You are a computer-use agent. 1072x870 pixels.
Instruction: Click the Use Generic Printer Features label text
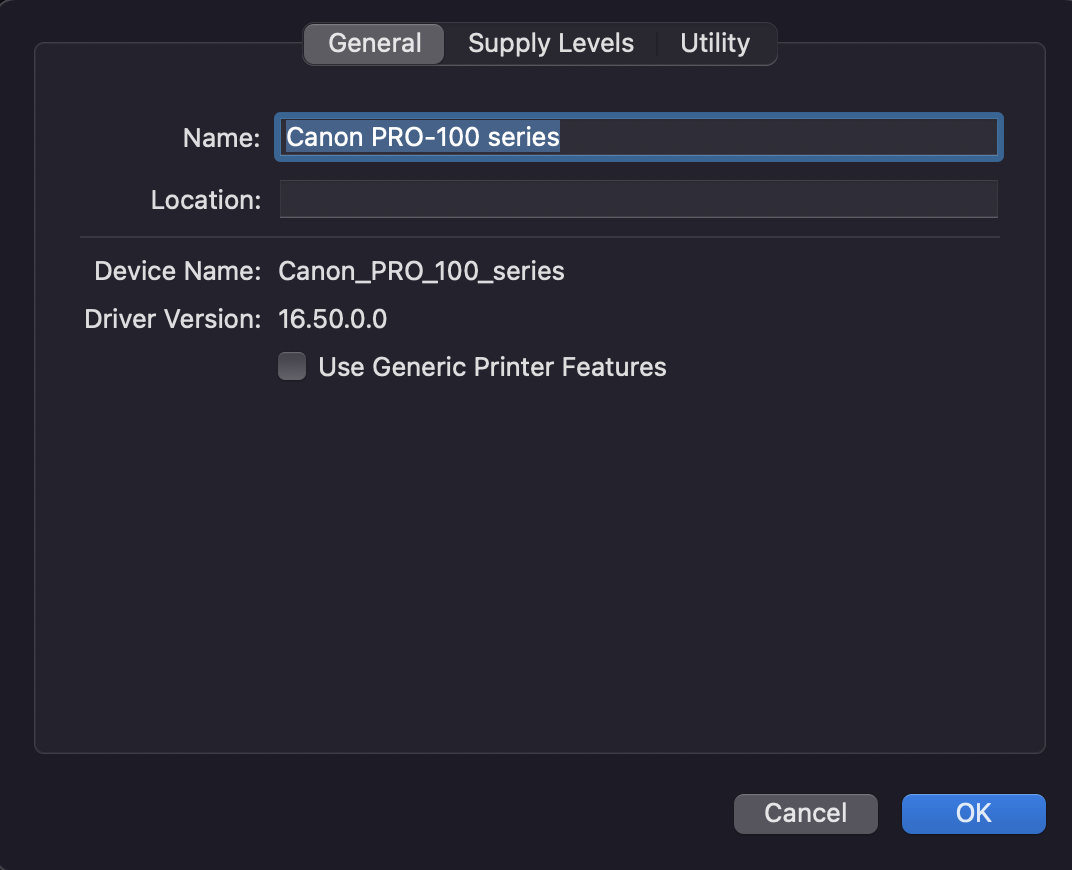pos(491,366)
